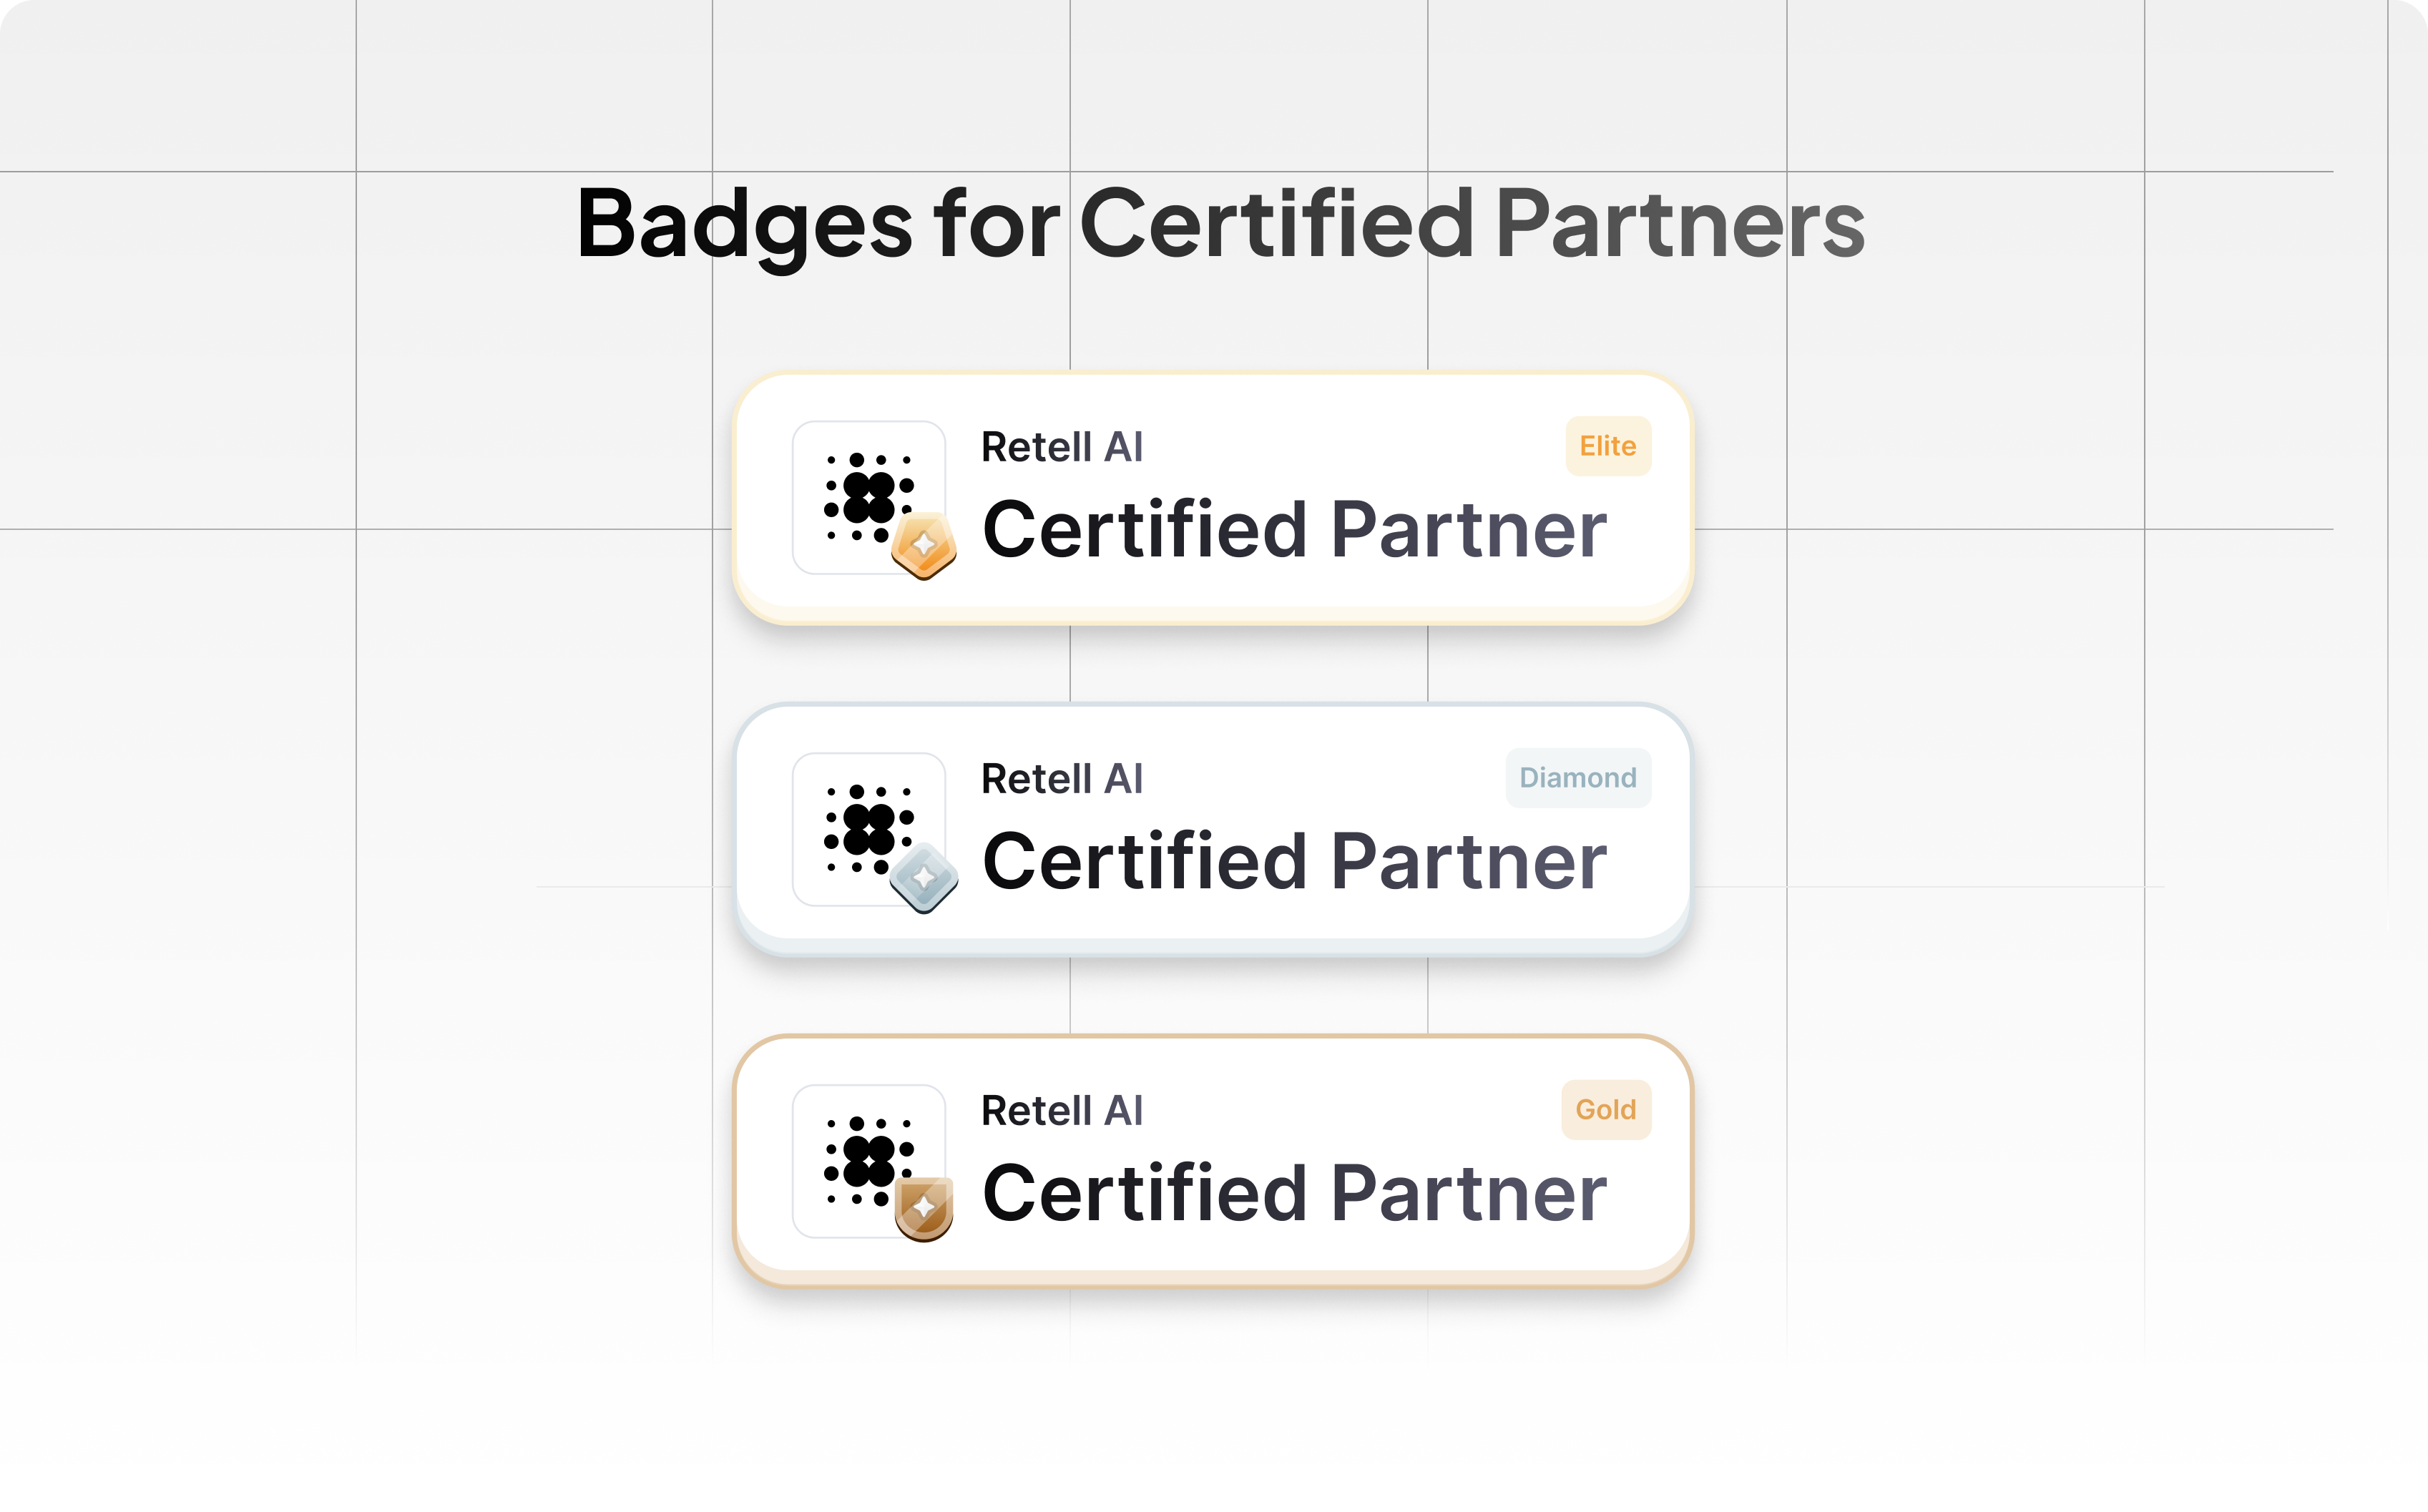Click the Certified Partner text on the Gold badge
This screenshot has width=2428, height=1512.
(1294, 1194)
